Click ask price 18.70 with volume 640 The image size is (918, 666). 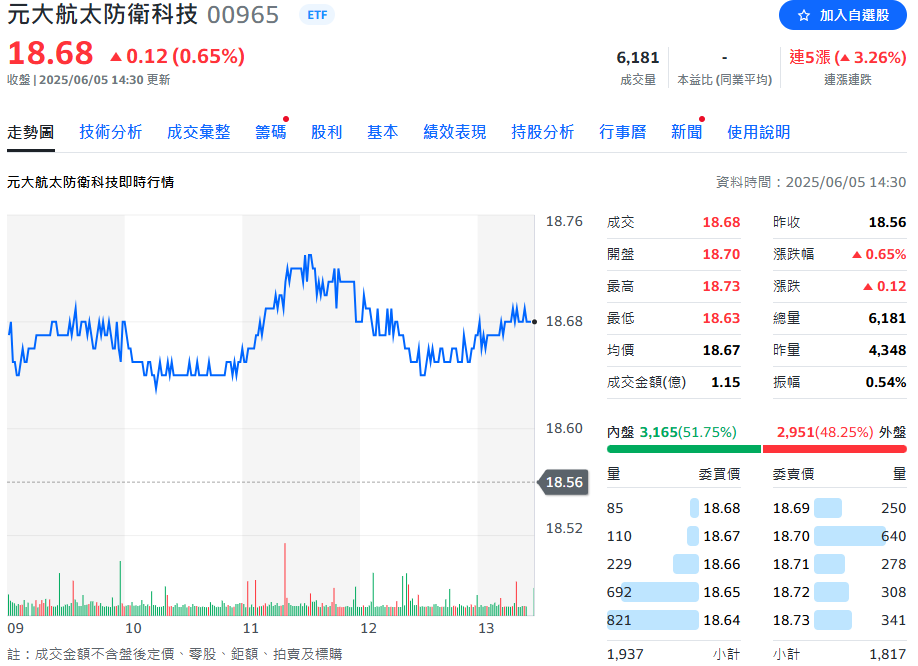coord(840,536)
